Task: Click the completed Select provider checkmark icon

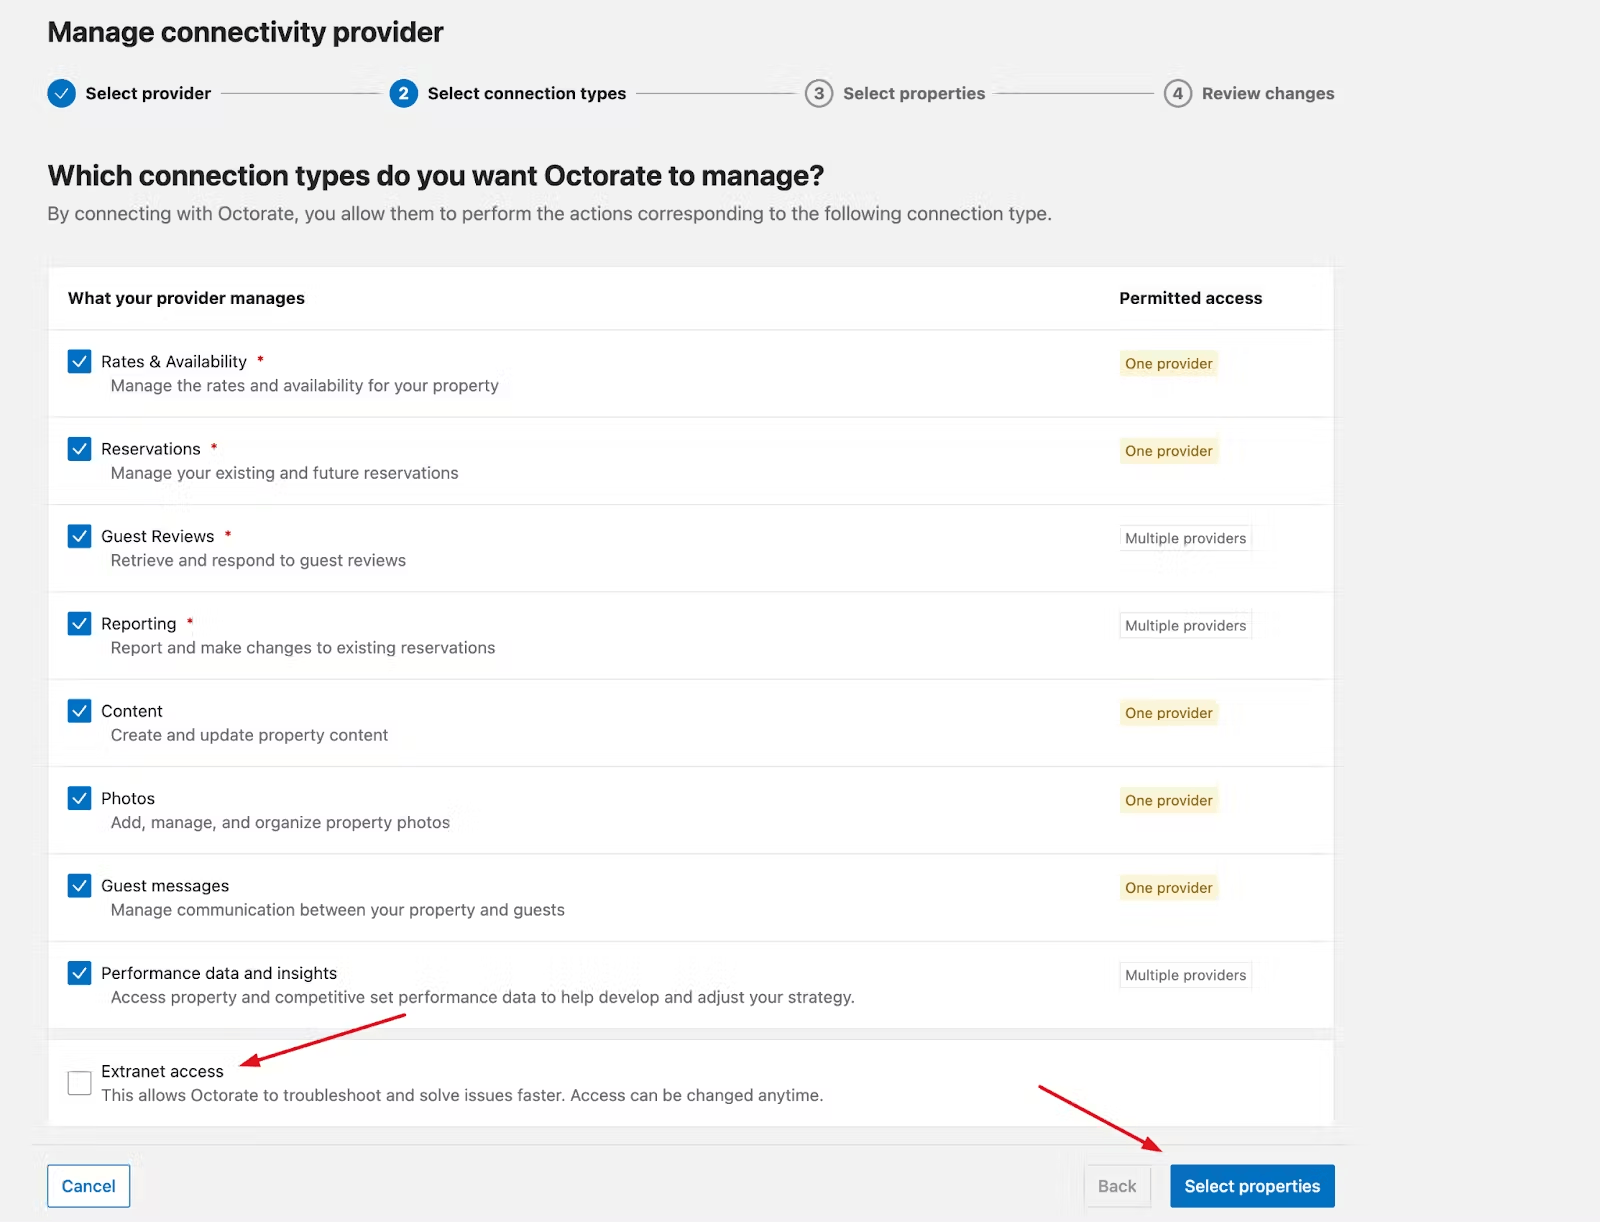Action: [61, 93]
